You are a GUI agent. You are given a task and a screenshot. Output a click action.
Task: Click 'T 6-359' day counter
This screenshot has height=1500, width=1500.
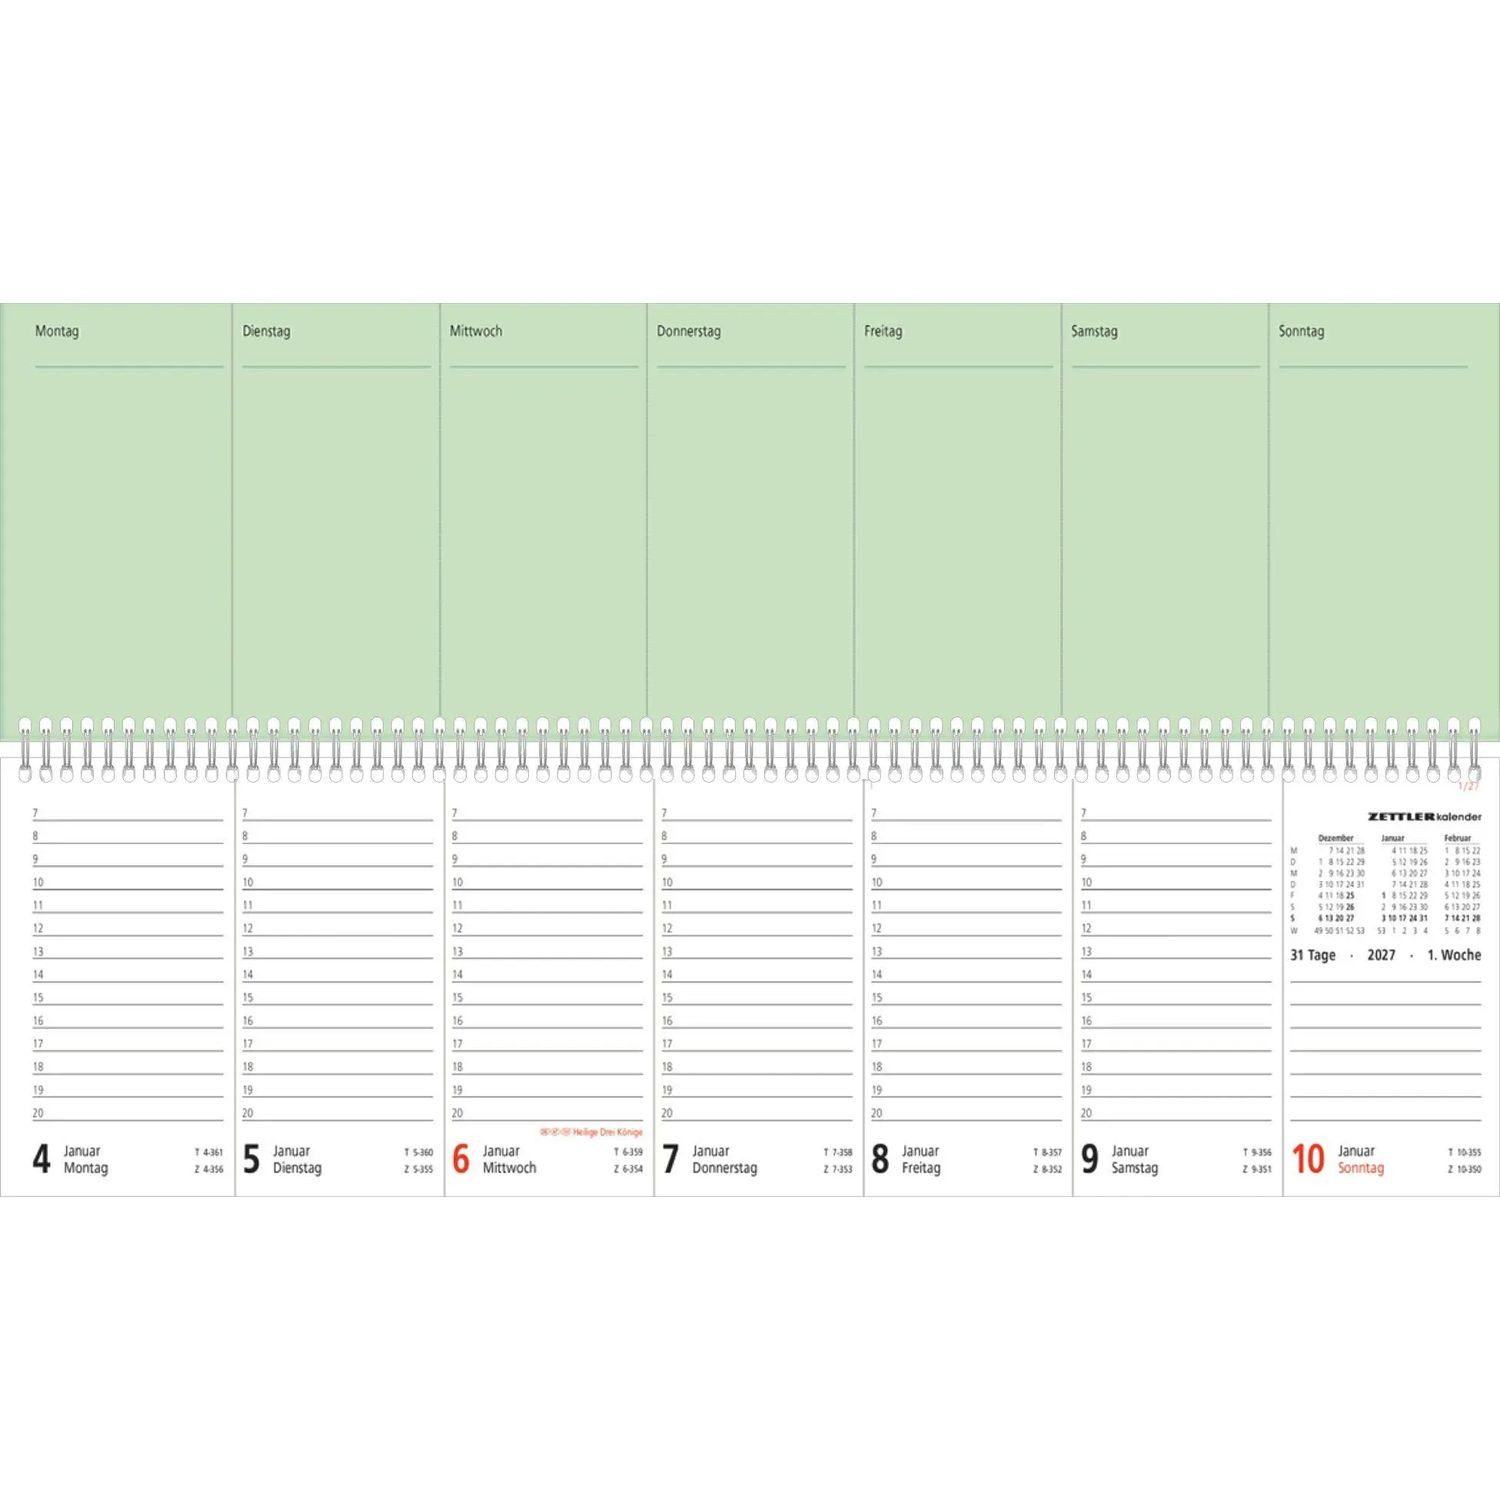point(628,1152)
